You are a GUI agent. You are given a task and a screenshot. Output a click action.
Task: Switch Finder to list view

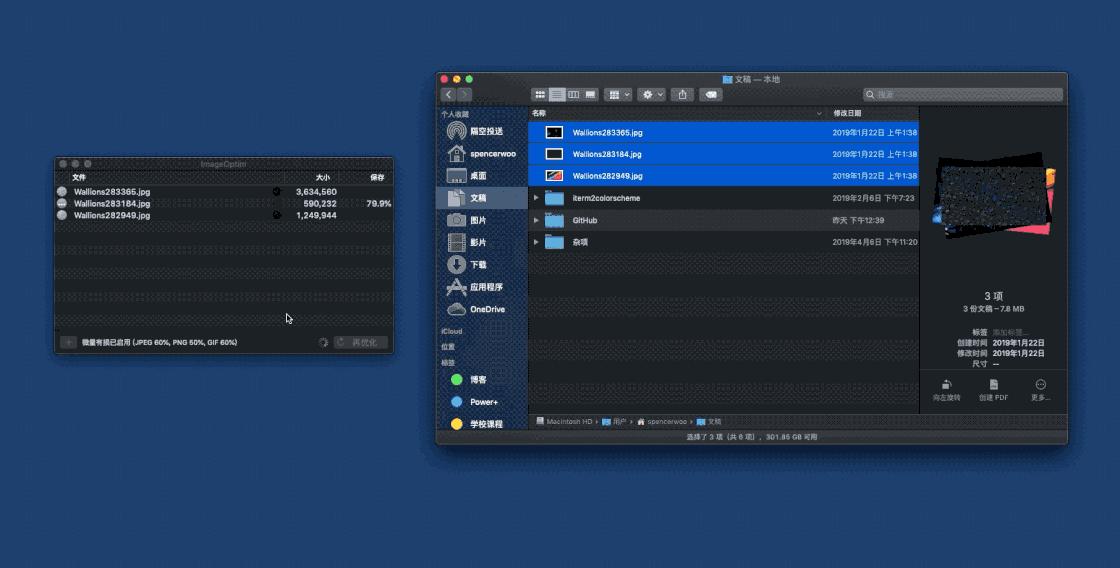pyautogui.click(x=557, y=94)
